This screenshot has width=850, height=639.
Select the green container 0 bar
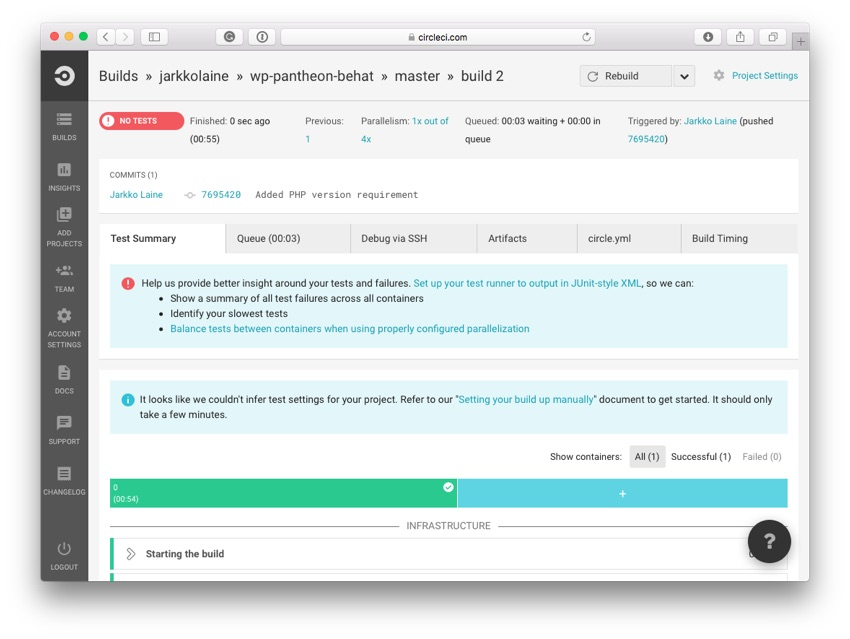(283, 493)
